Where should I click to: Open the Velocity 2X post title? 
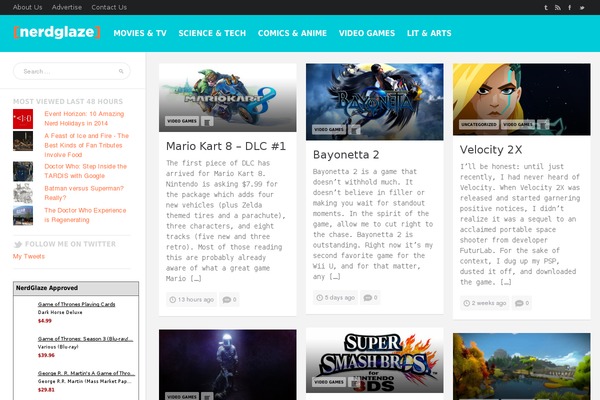(x=491, y=150)
